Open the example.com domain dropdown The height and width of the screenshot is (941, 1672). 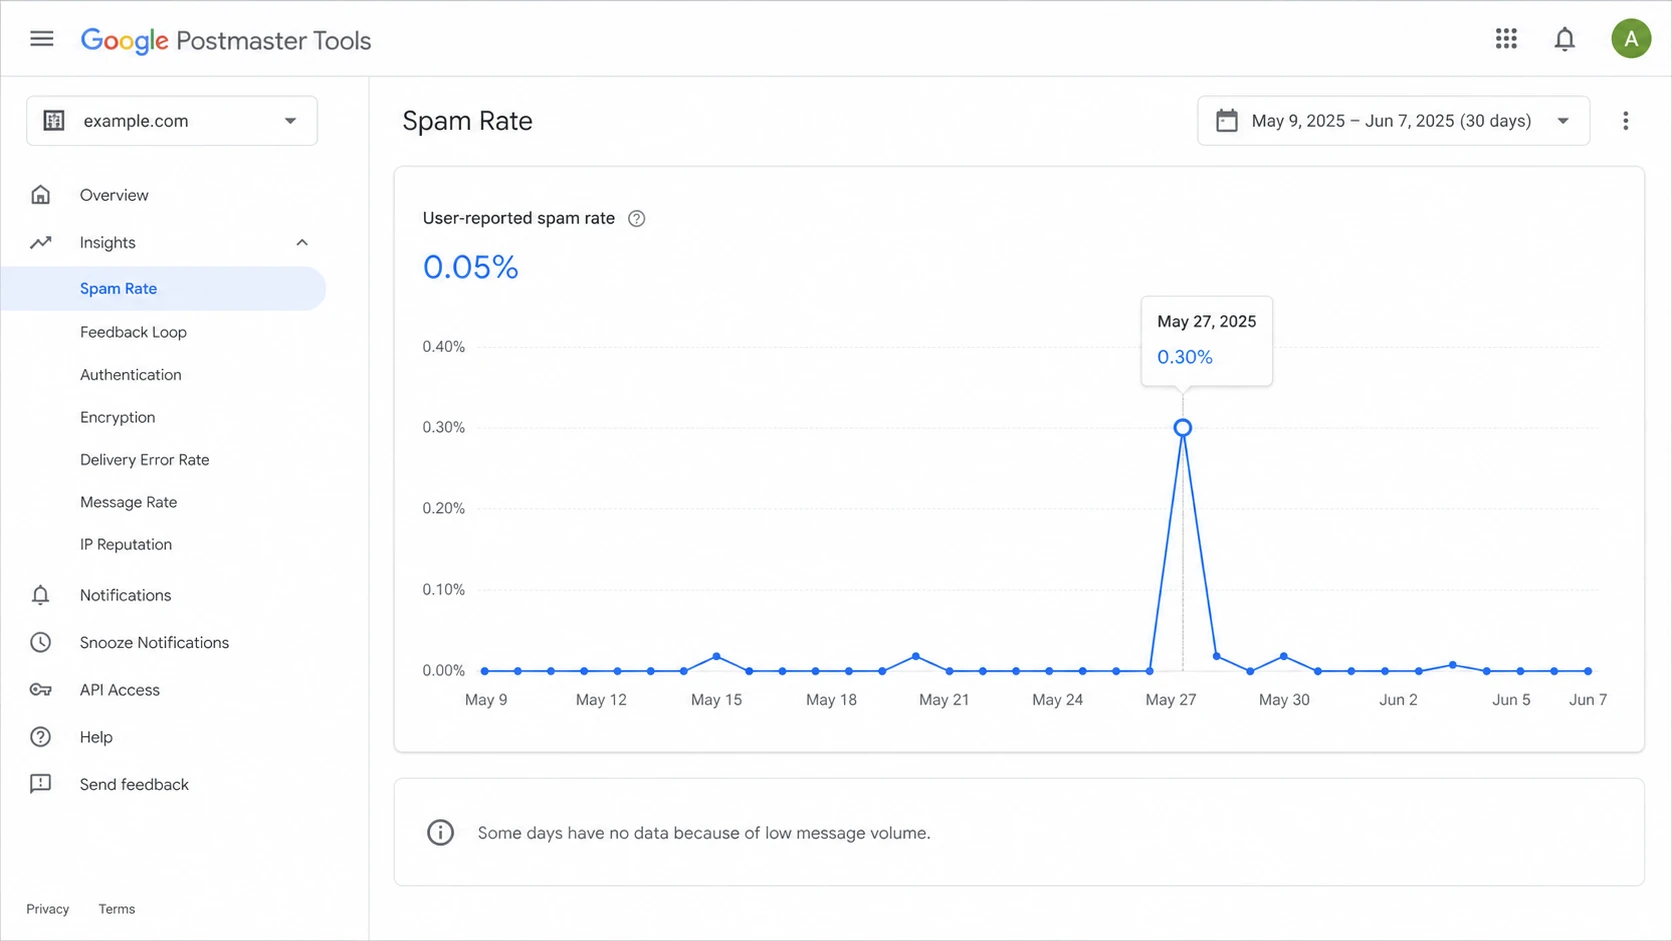point(172,121)
